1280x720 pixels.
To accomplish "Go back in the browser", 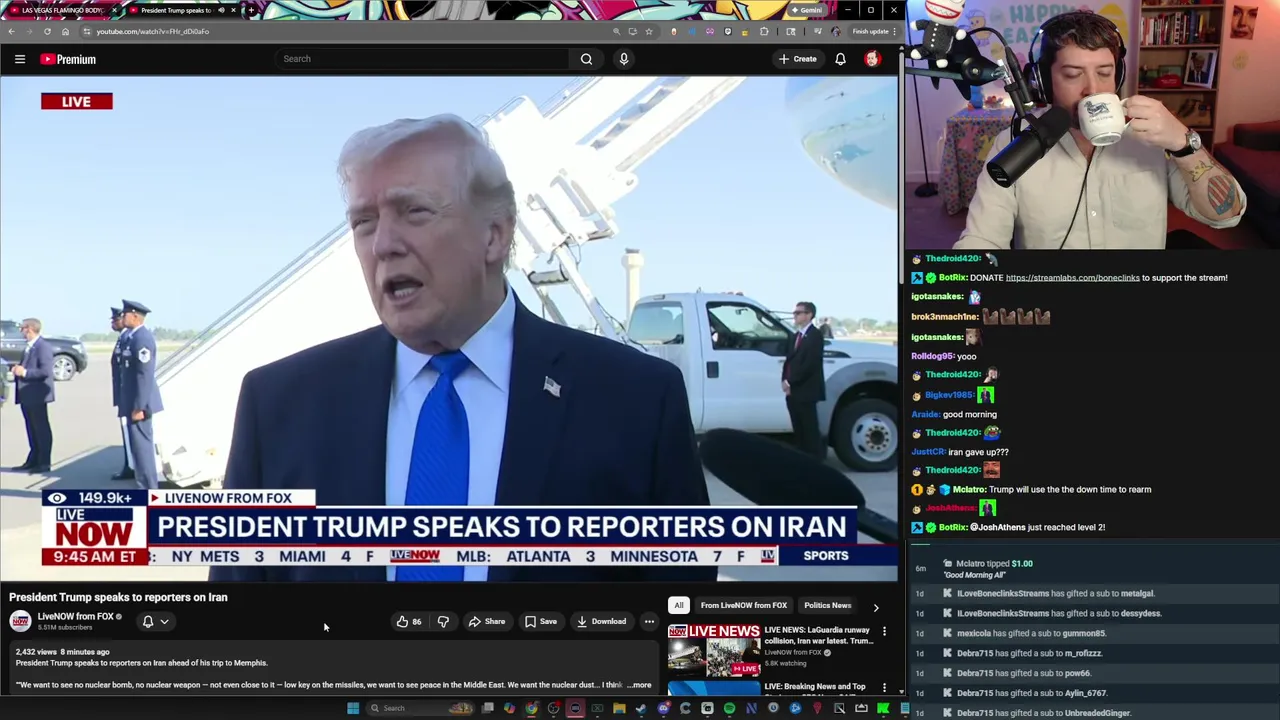I will pos(11,31).
